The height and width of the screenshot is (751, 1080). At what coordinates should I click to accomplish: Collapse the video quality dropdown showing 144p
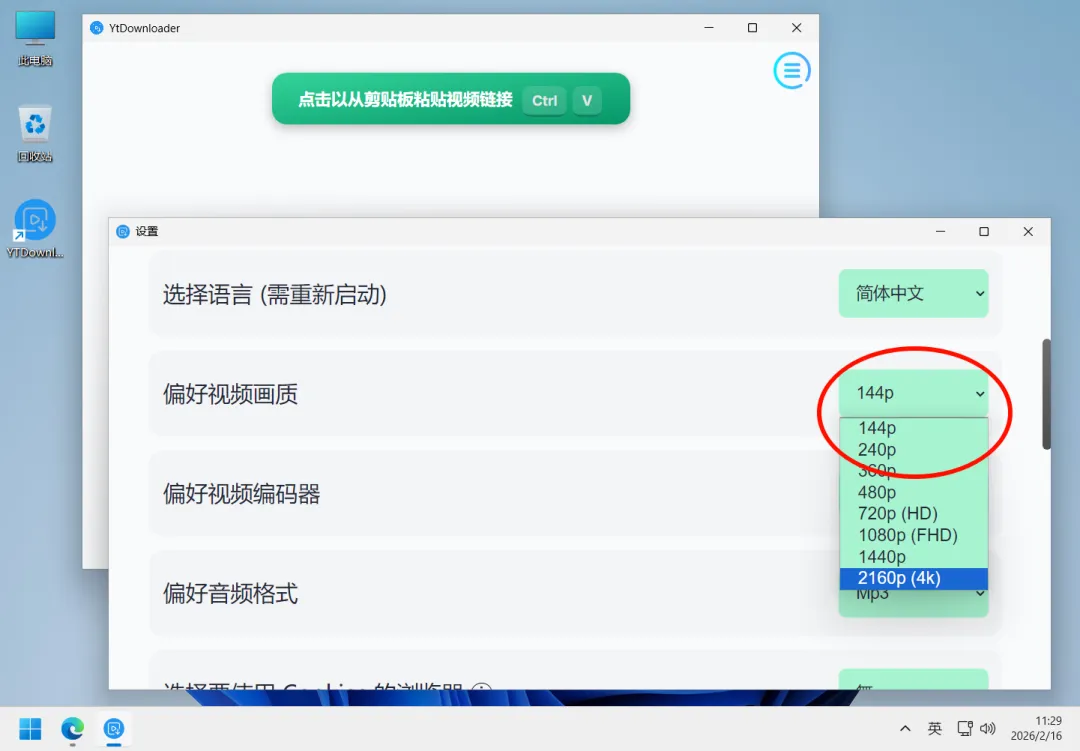(x=913, y=394)
